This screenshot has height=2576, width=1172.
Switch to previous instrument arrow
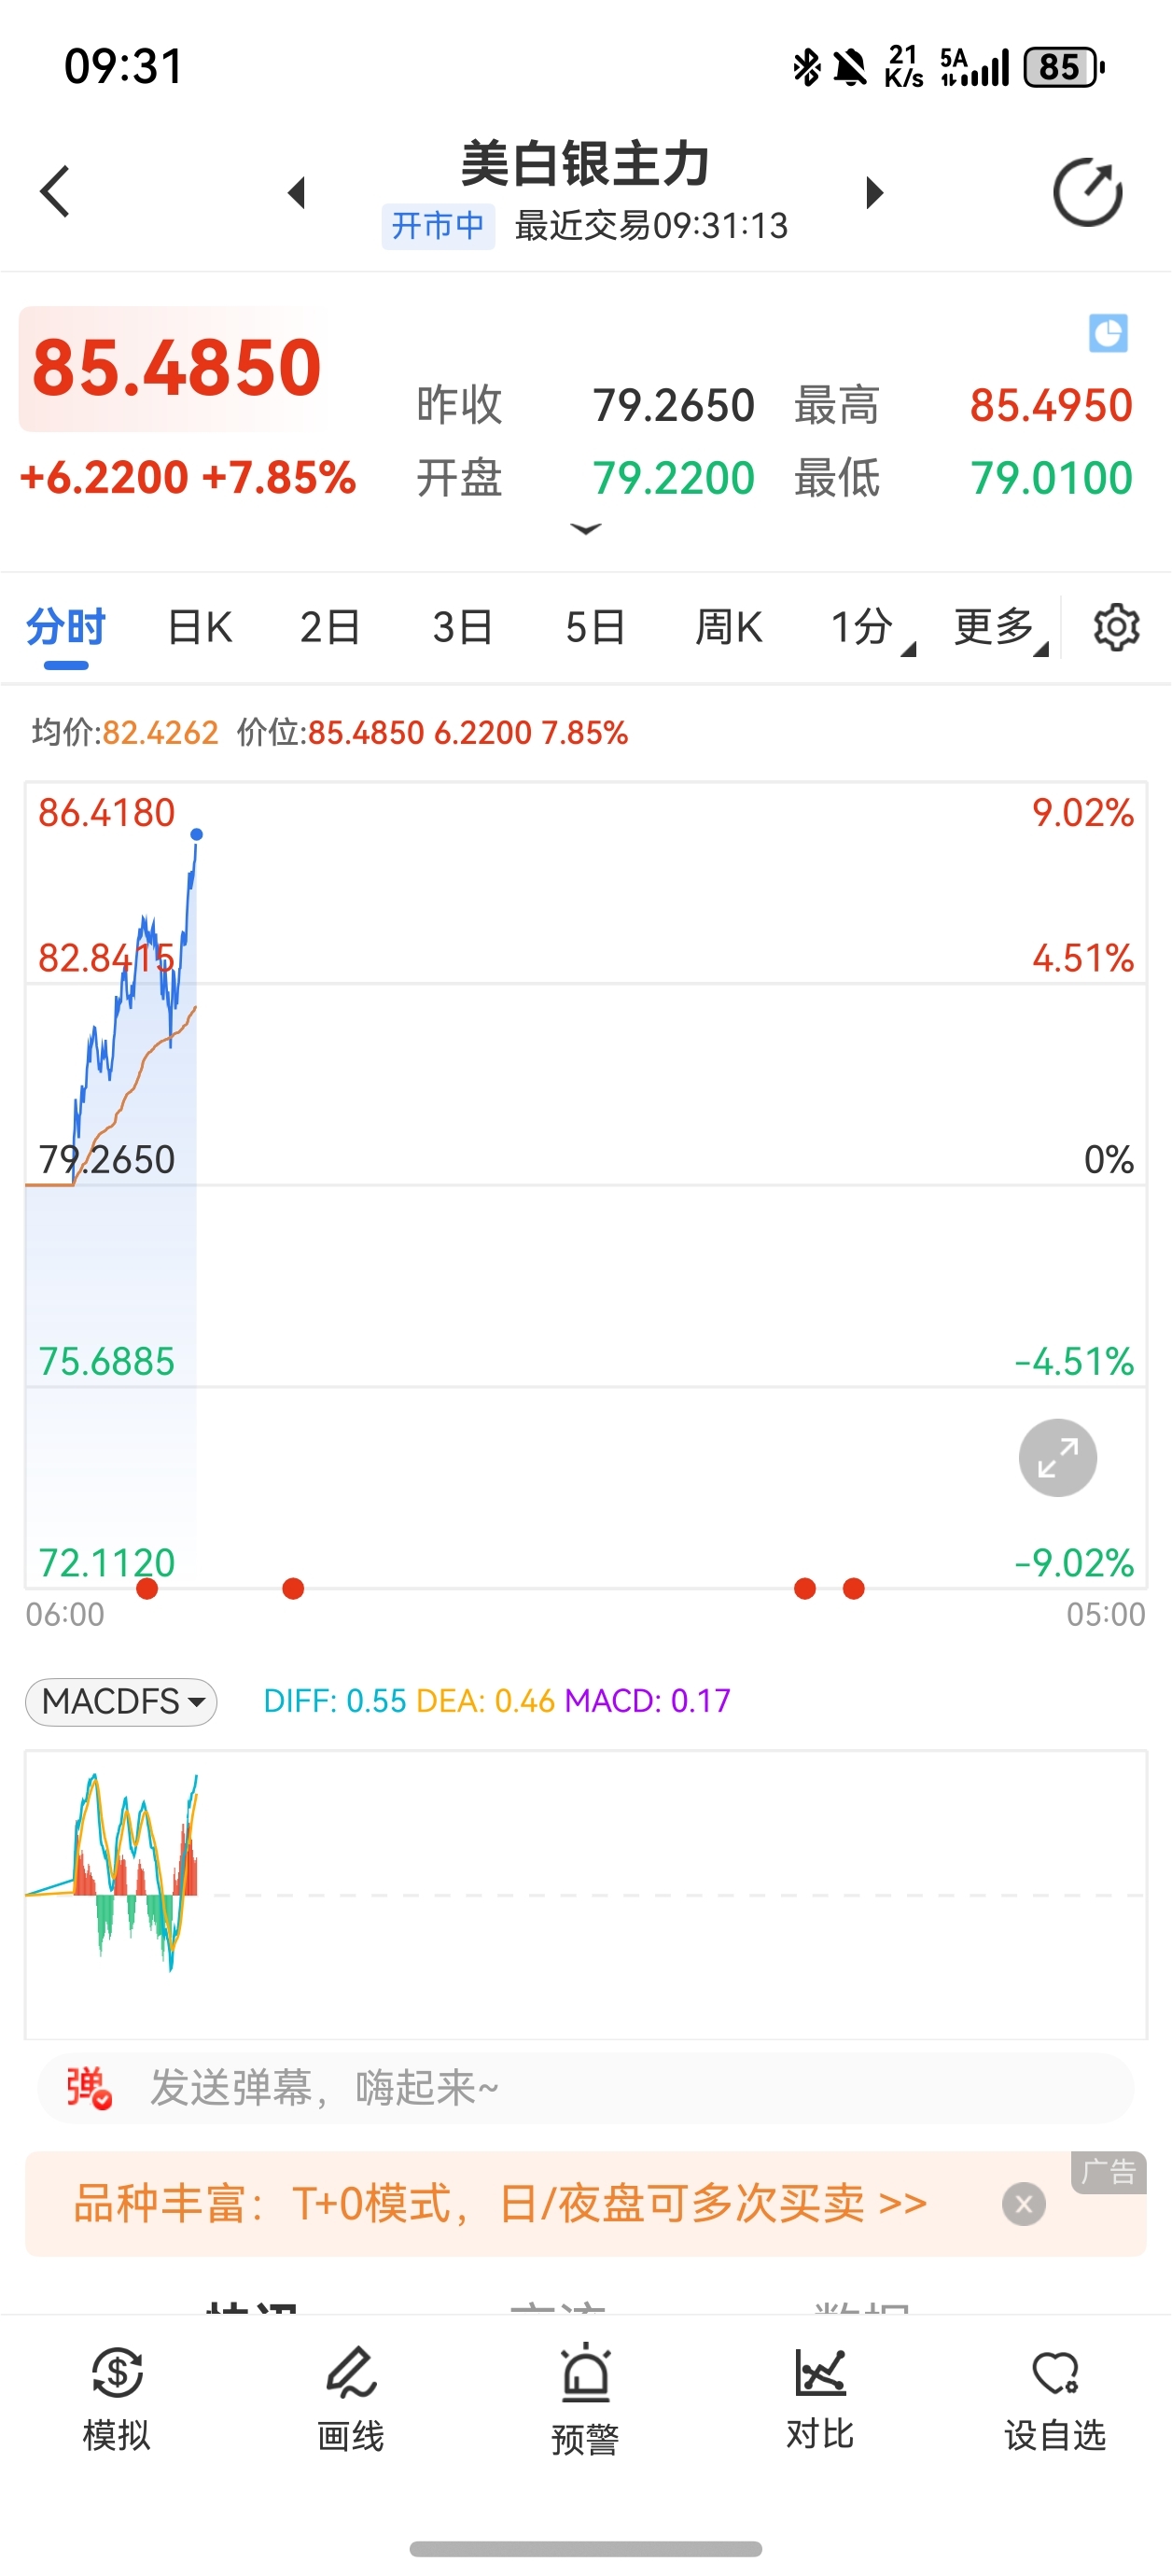click(x=296, y=192)
